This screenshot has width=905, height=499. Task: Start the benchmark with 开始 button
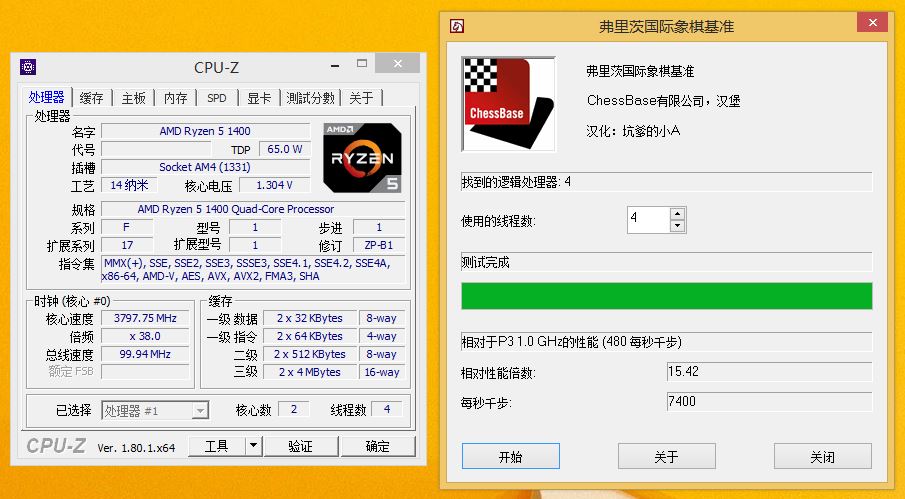(x=511, y=456)
